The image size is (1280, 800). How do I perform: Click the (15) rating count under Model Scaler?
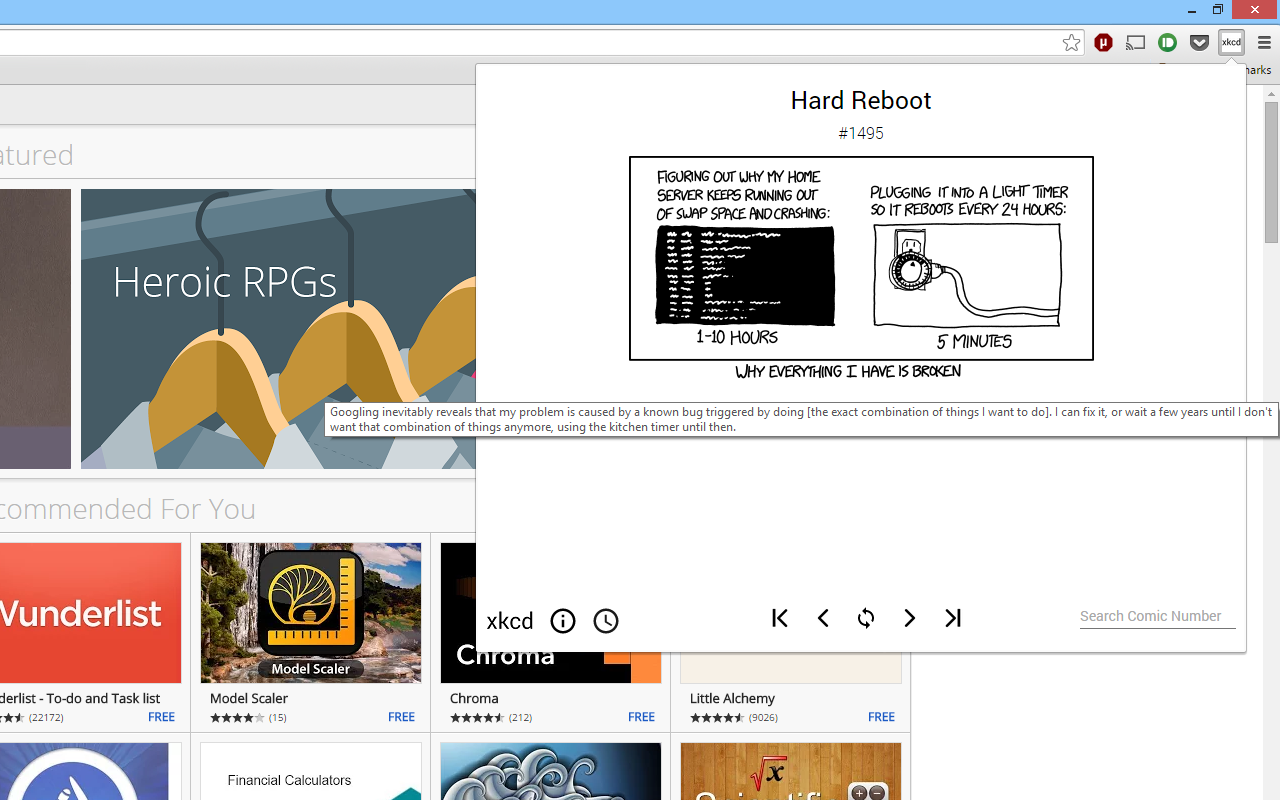[x=277, y=717]
